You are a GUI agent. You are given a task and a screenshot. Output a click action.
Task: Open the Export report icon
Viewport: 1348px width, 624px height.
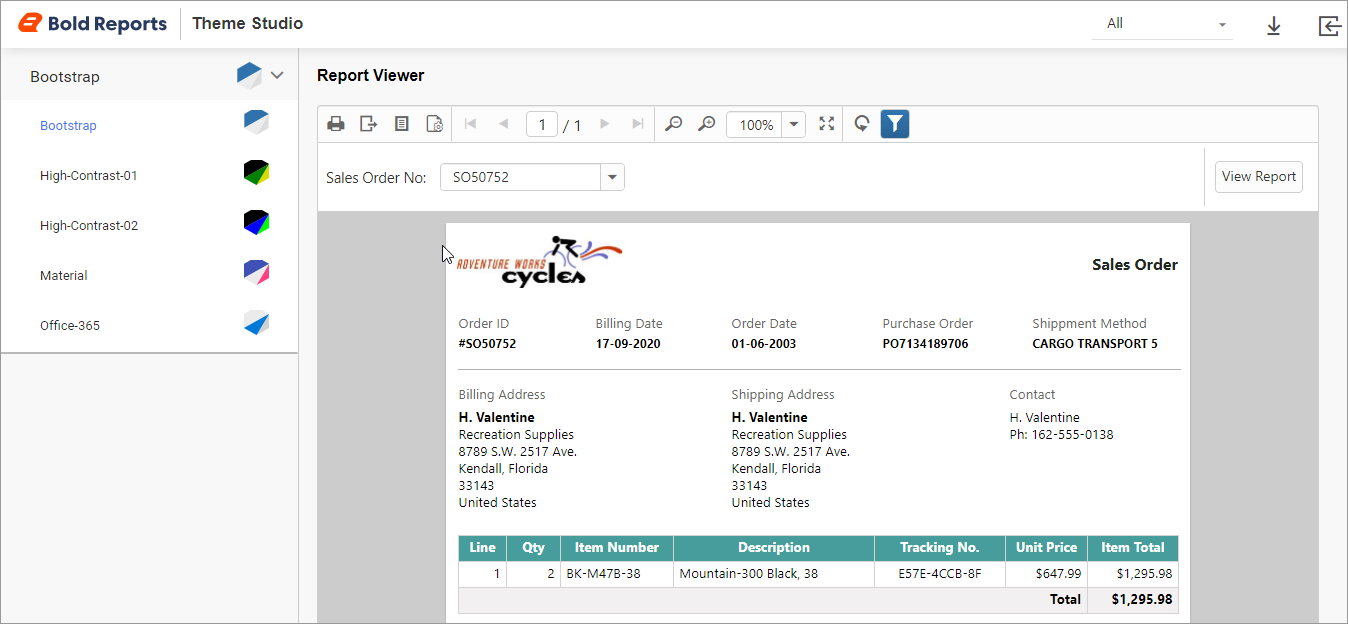[369, 124]
